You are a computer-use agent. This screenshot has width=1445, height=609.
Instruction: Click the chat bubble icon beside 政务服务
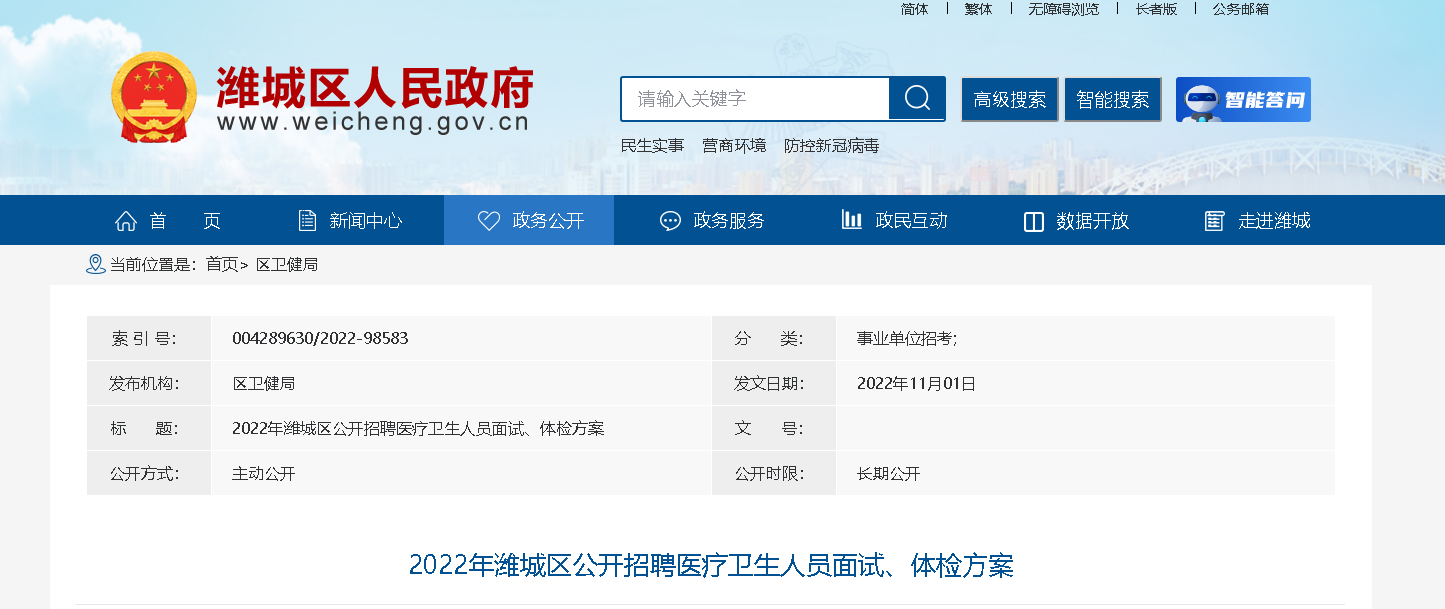point(670,221)
